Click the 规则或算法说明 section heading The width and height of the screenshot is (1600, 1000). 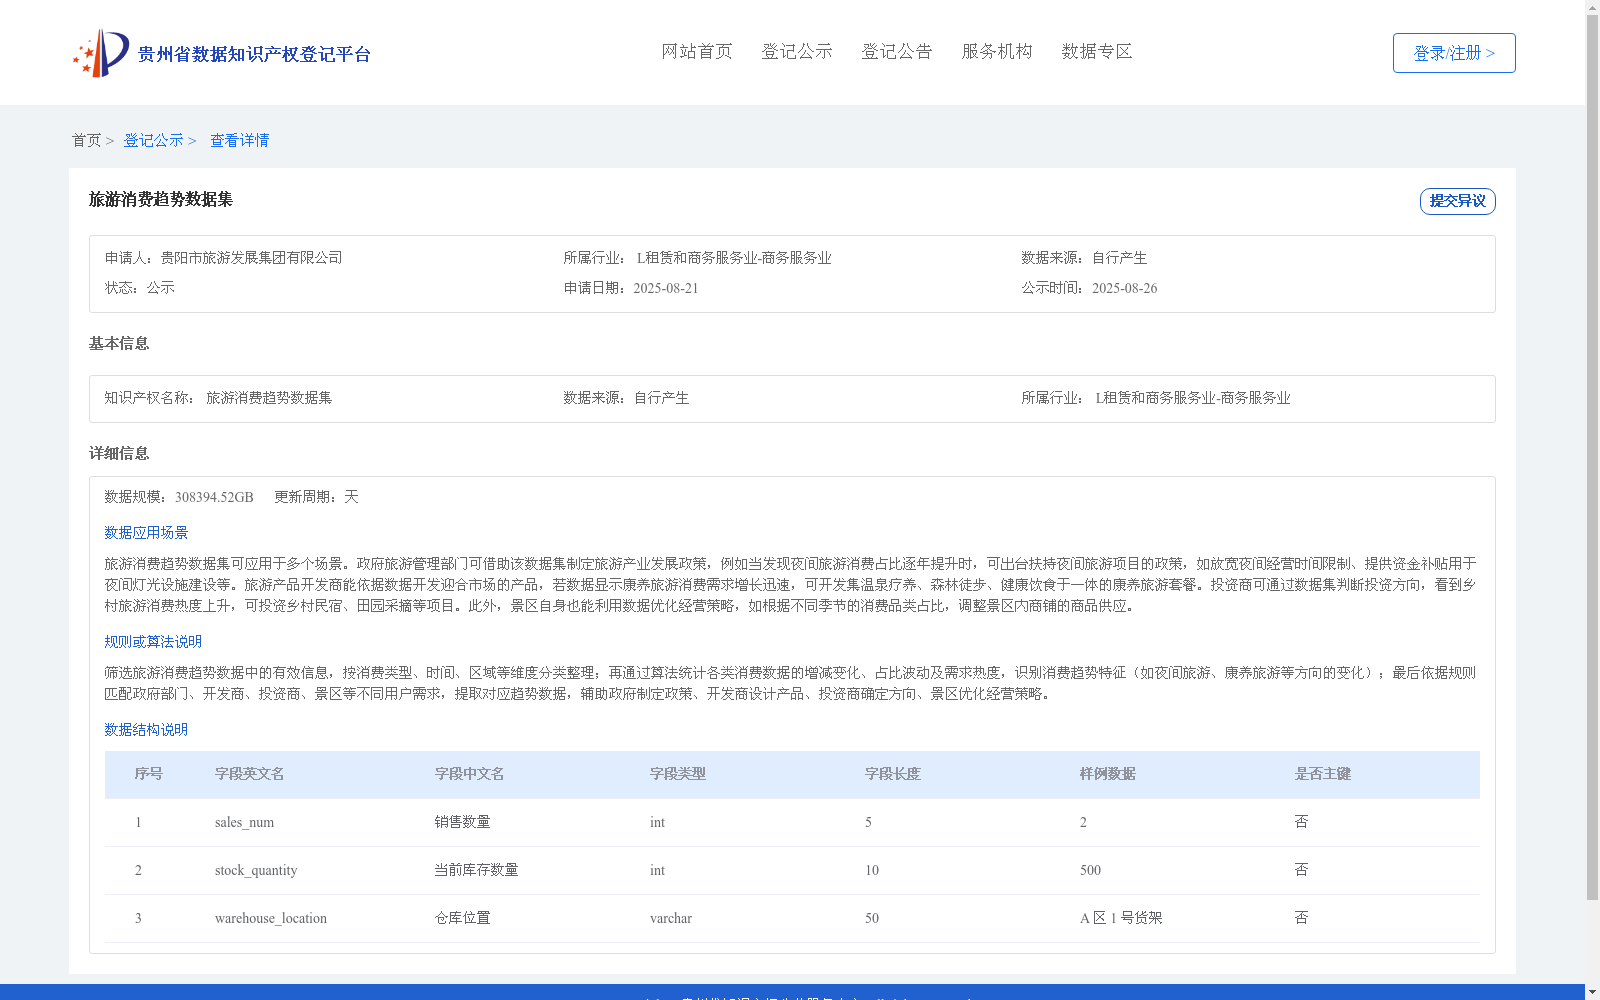pos(153,642)
